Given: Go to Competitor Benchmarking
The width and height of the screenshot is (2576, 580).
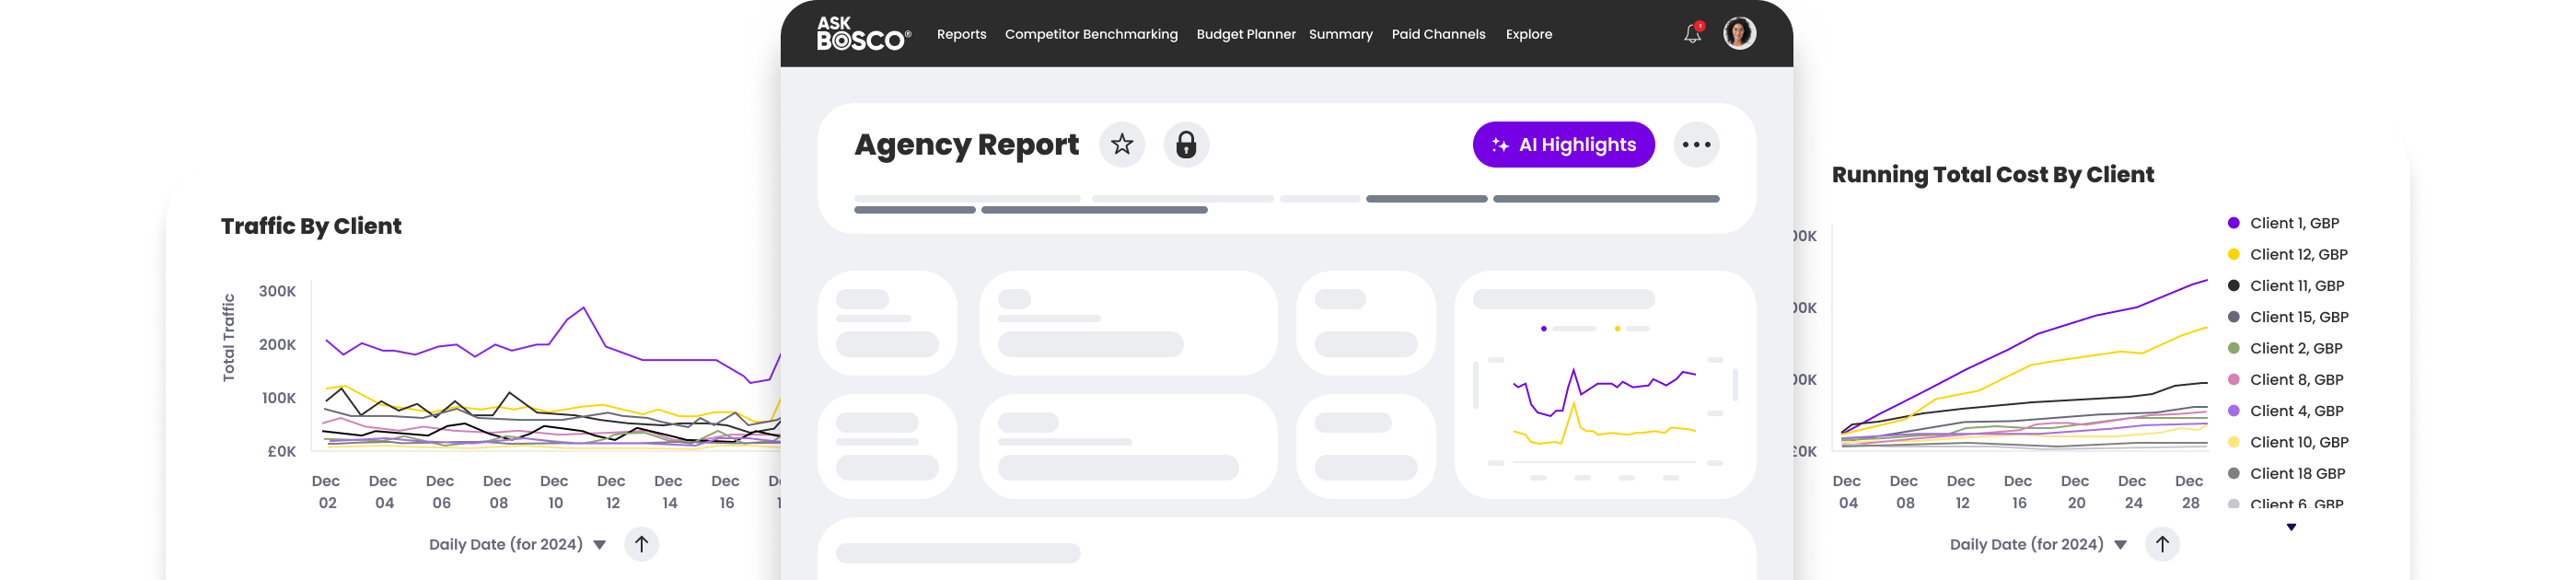Looking at the screenshot, I should point(1091,34).
